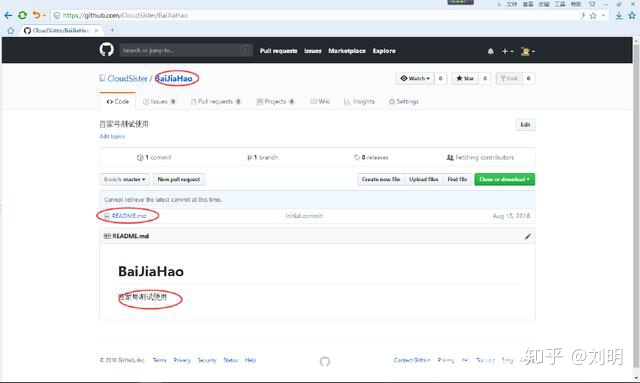
Task: Click footer GitHub logo mark
Action: (325, 361)
